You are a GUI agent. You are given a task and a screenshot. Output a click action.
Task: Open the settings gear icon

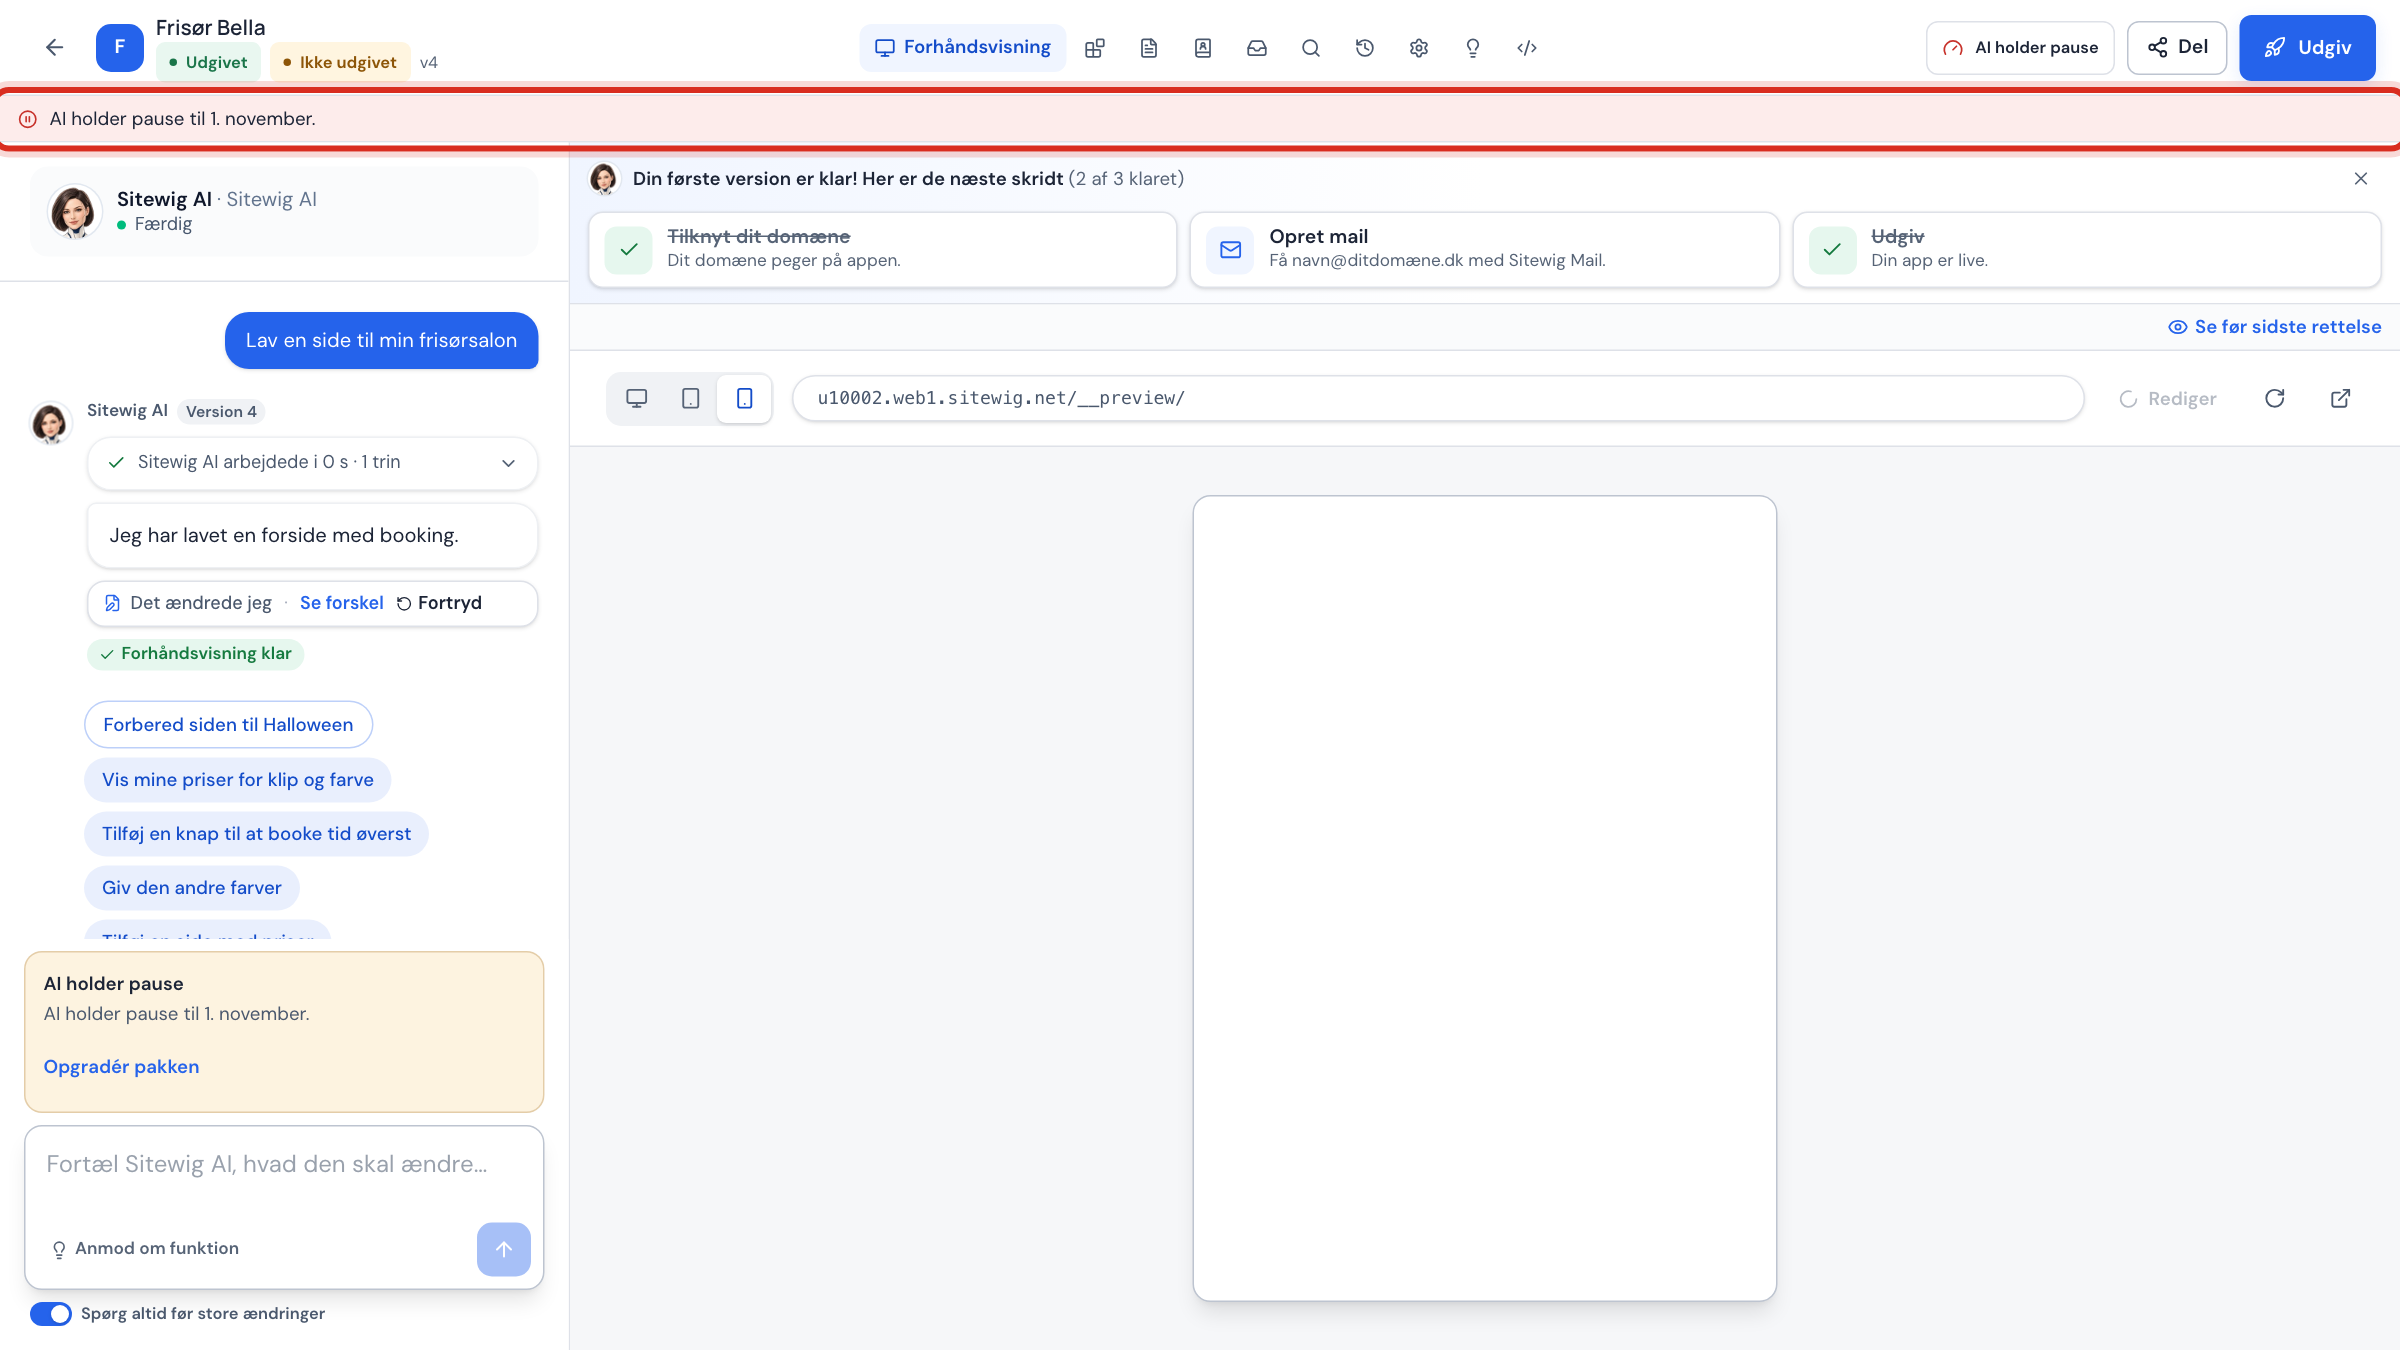tap(1419, 48)
